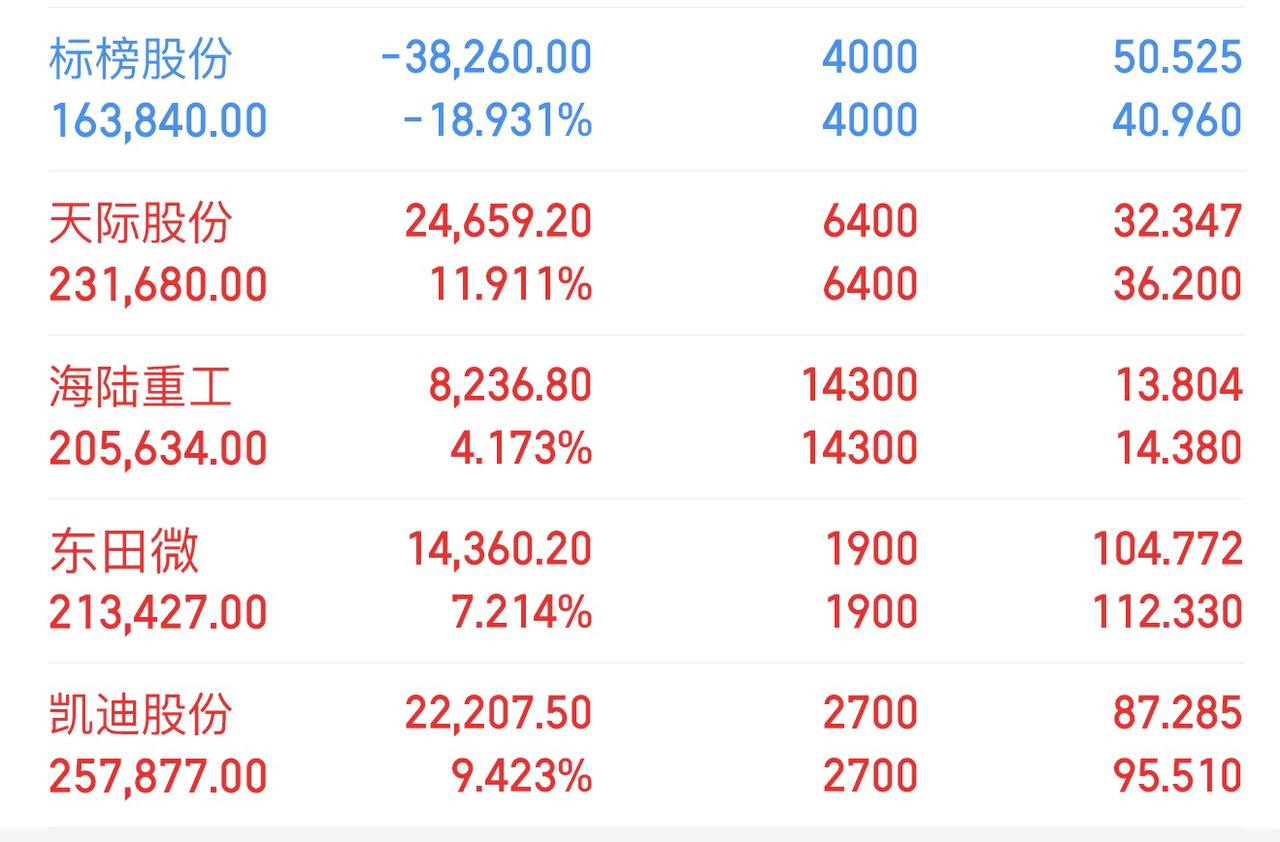Open the 标榜股份 stock holding
This screenshot has height=842, width=1280.
click(140, 58)
